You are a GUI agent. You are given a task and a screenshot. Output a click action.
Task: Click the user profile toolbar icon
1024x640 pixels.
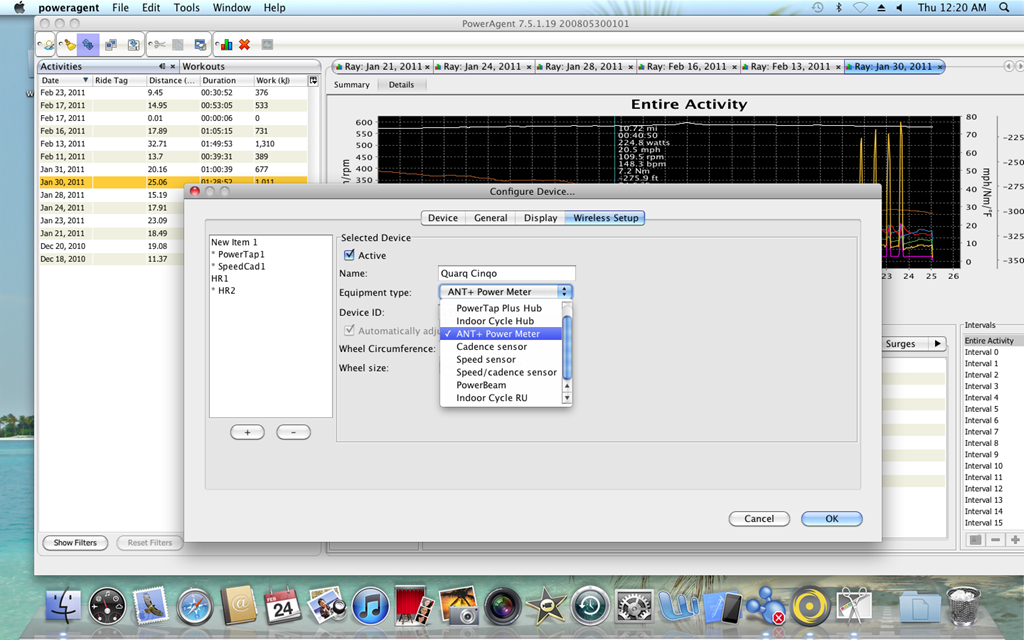(x=48, y=45)
